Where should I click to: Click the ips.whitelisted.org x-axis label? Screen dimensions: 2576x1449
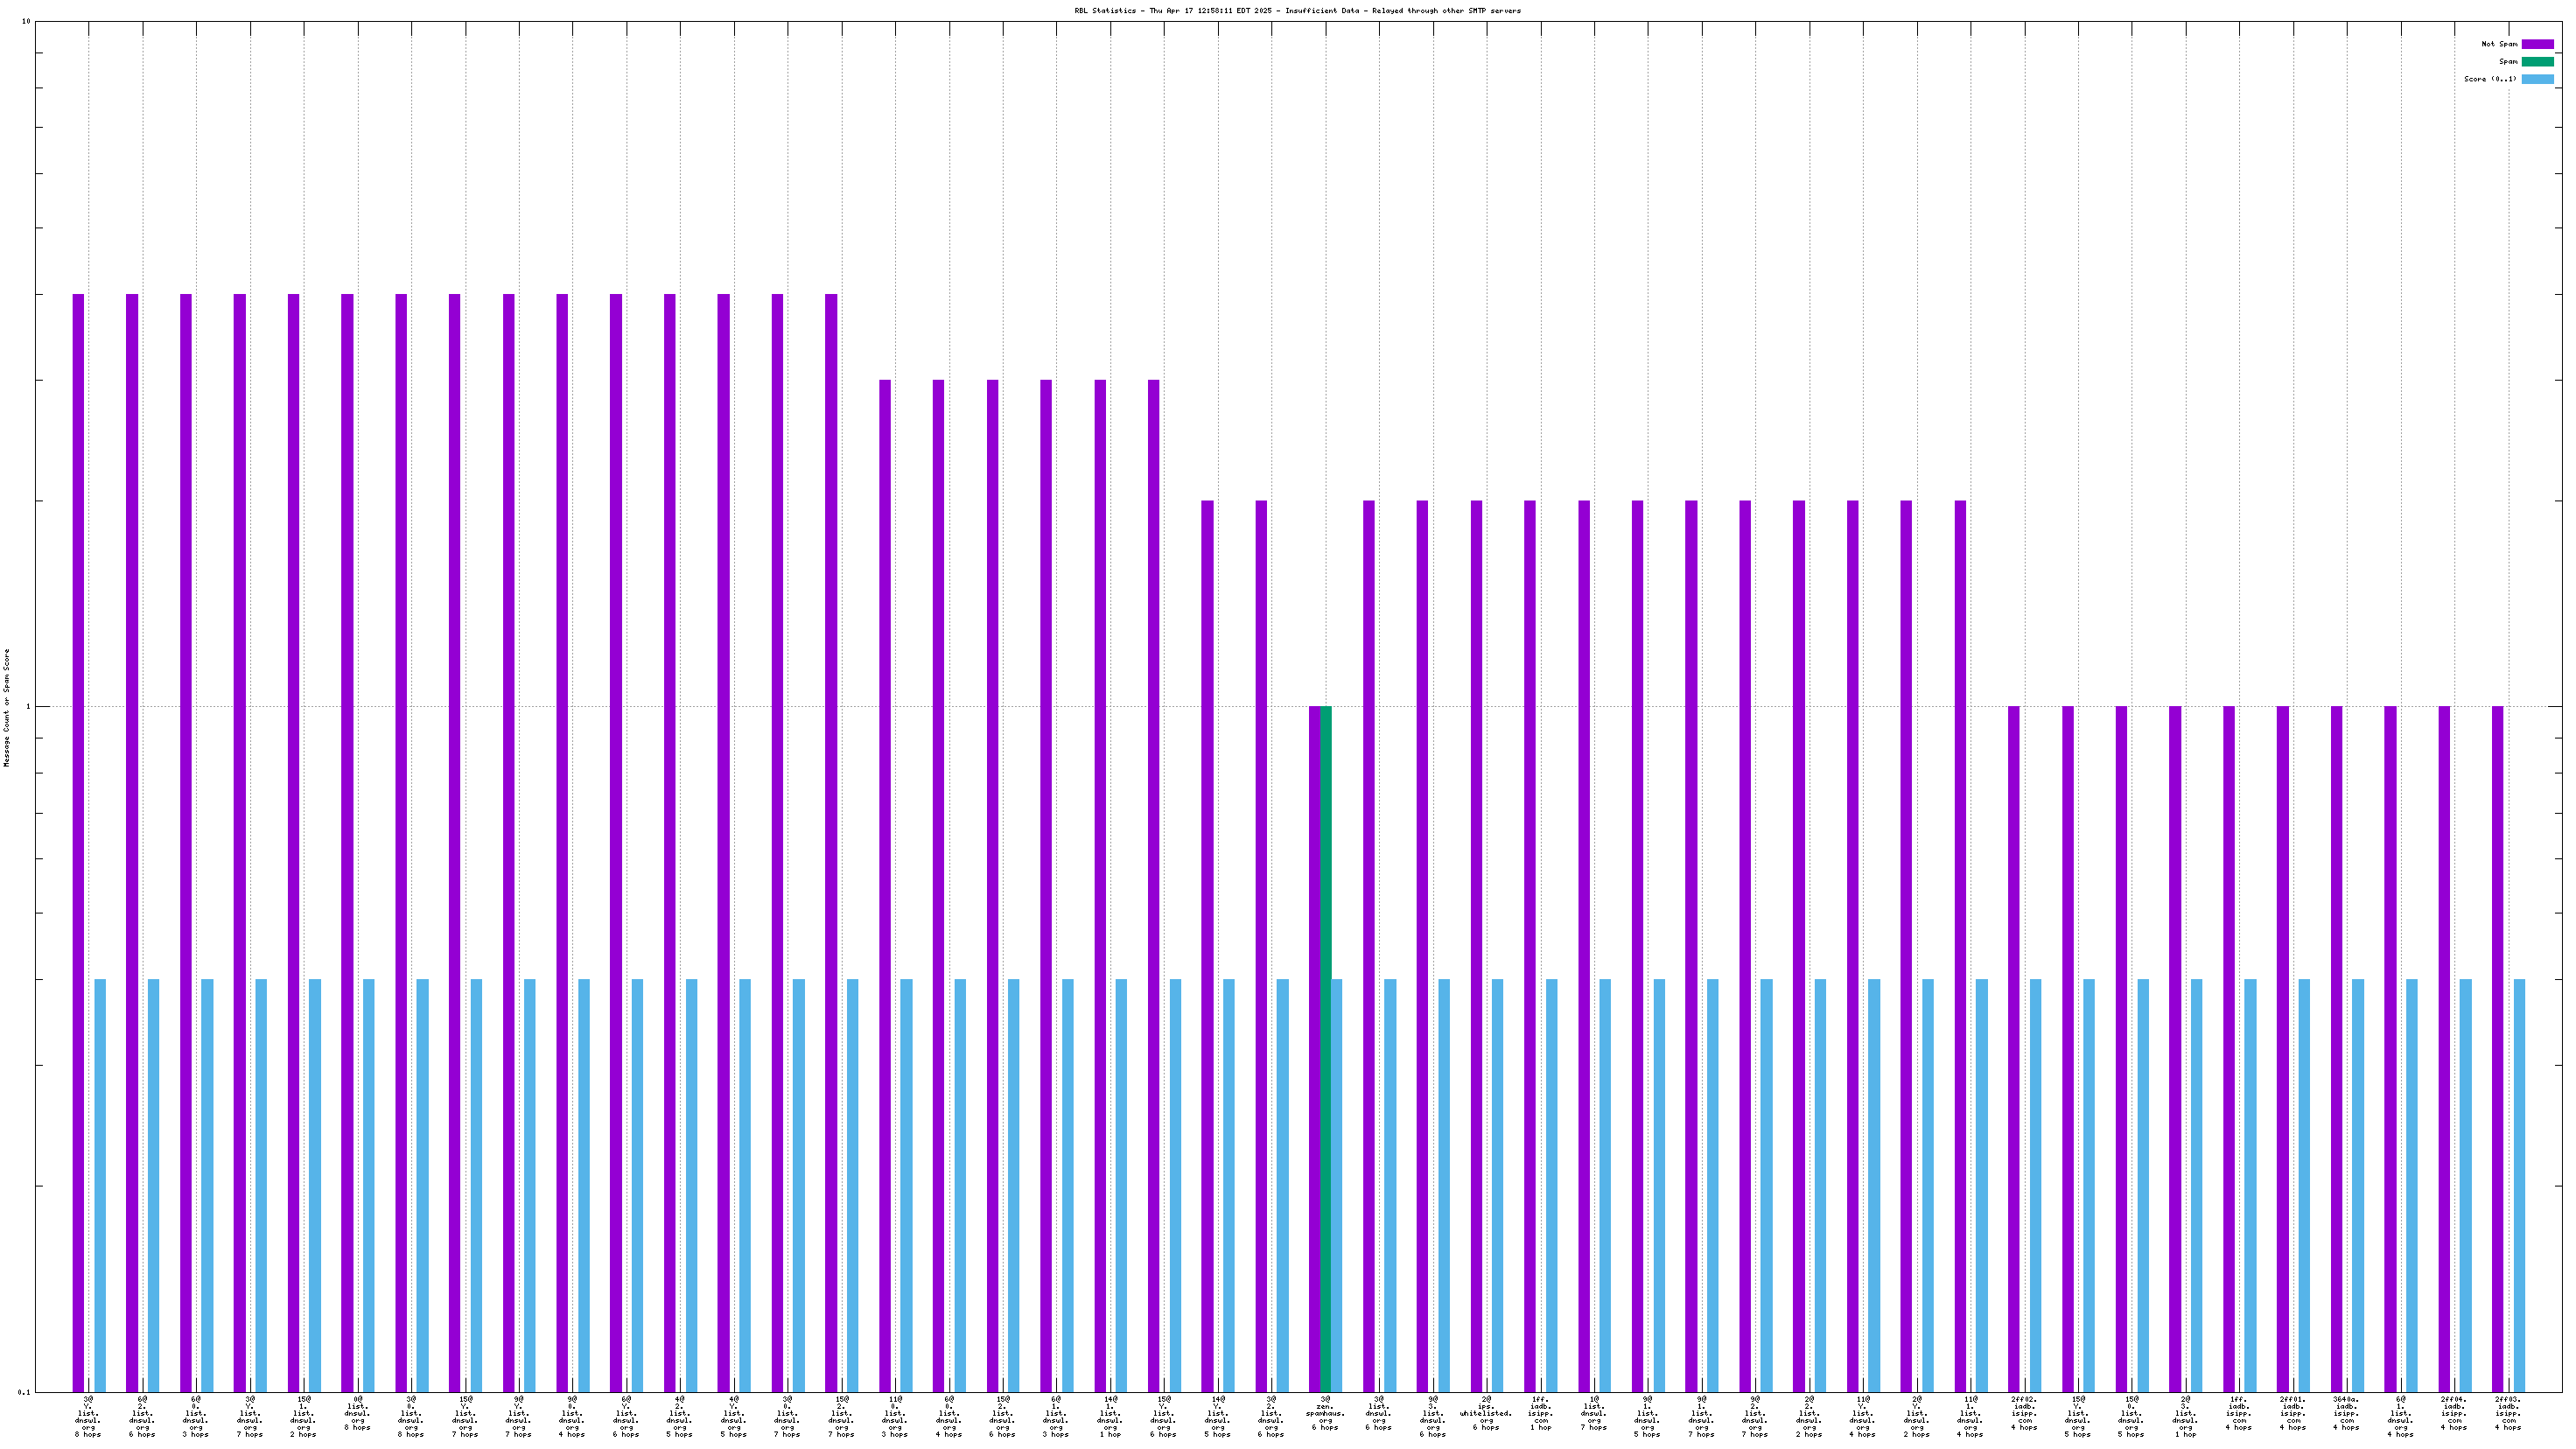pyautogui.click(x=1486, y=1416)
